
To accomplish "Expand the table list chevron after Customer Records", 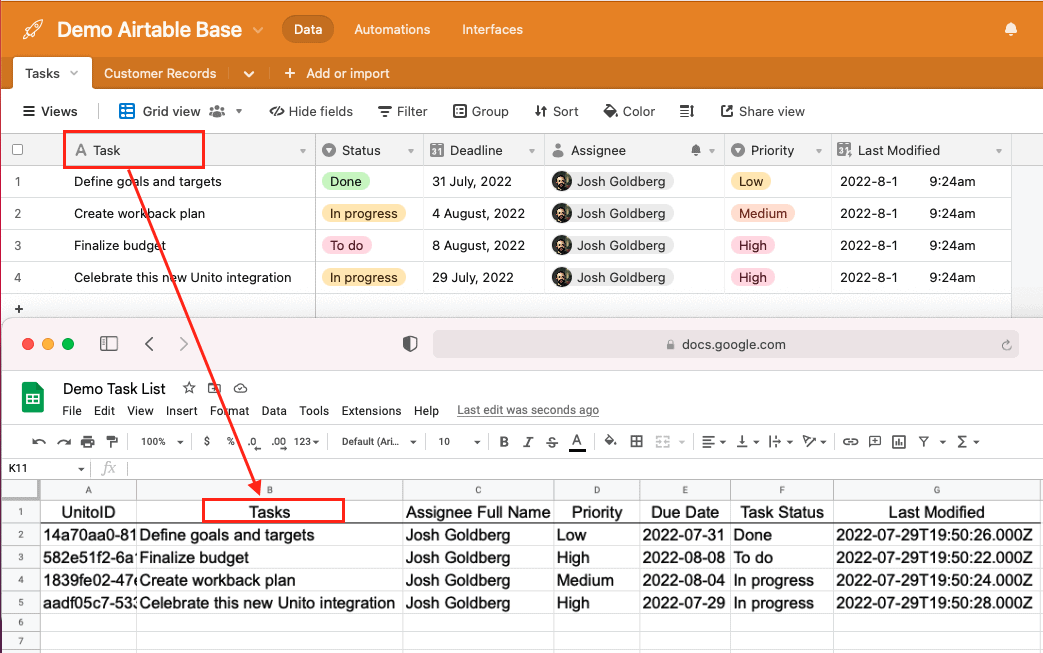I will coord(249,74).
